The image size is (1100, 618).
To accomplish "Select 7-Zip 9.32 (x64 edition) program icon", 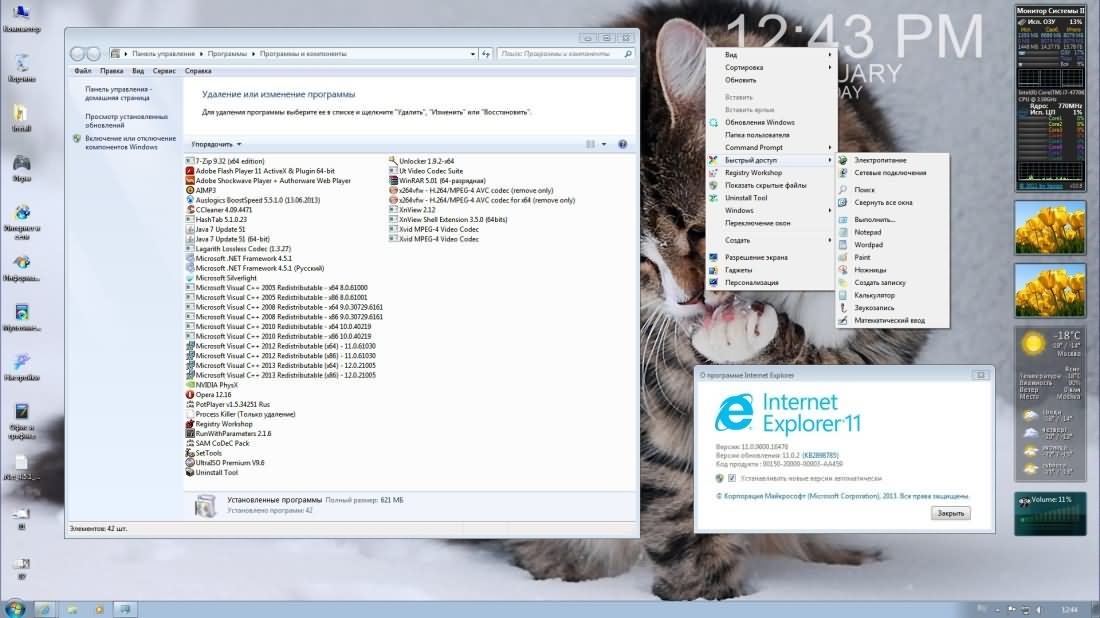I will (x=189, y=161).
